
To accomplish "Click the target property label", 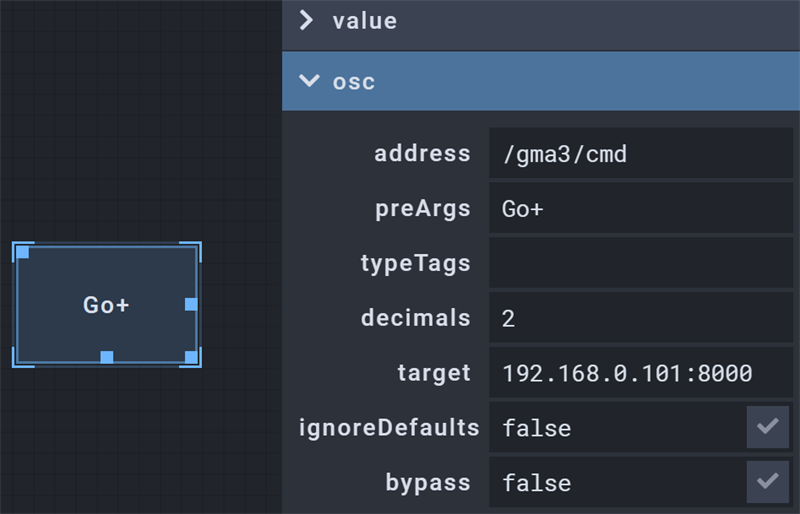I will tap(434, 373).
